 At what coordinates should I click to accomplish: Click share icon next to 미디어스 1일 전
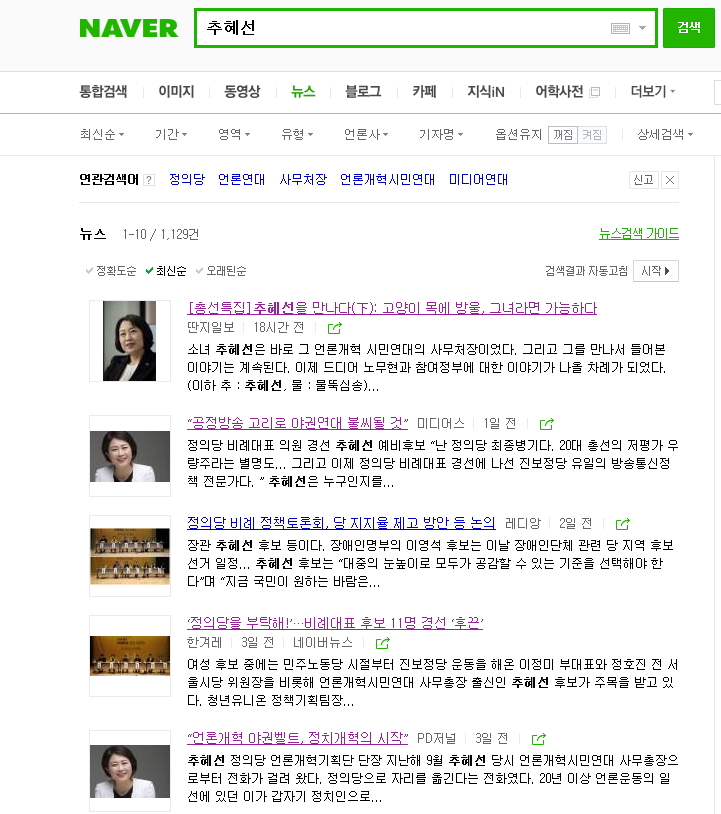tap(547, 424)
